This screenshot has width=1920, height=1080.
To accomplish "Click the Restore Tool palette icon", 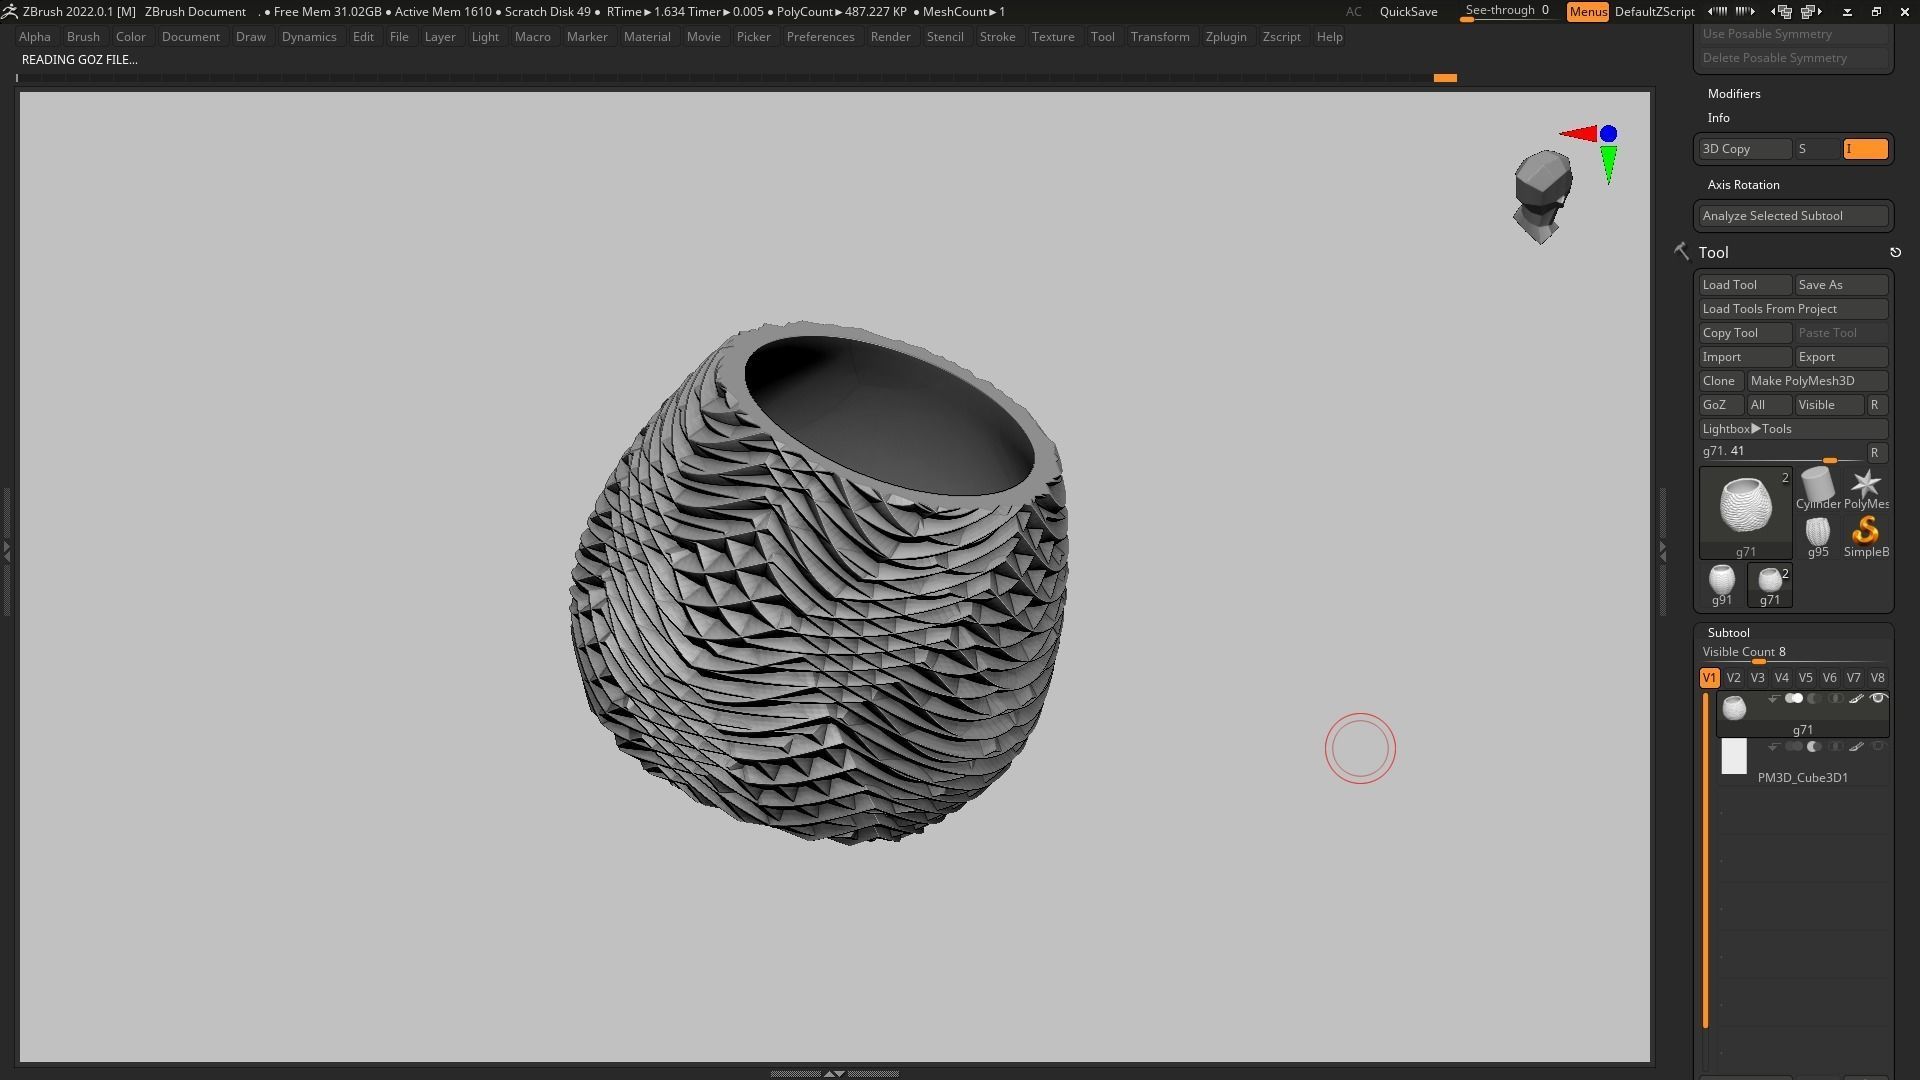I will pos(1895,253).
